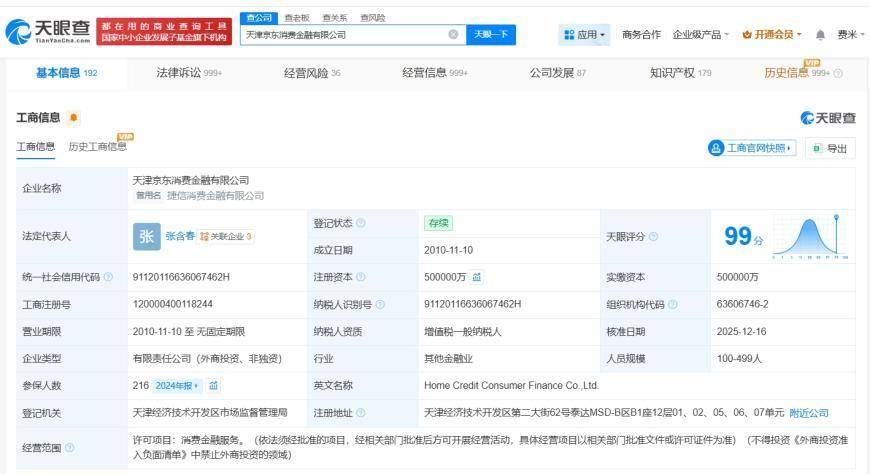Screen dimensions: 870x474
Task: Click the help icon next to 经营范围
Action: [69, 448]
